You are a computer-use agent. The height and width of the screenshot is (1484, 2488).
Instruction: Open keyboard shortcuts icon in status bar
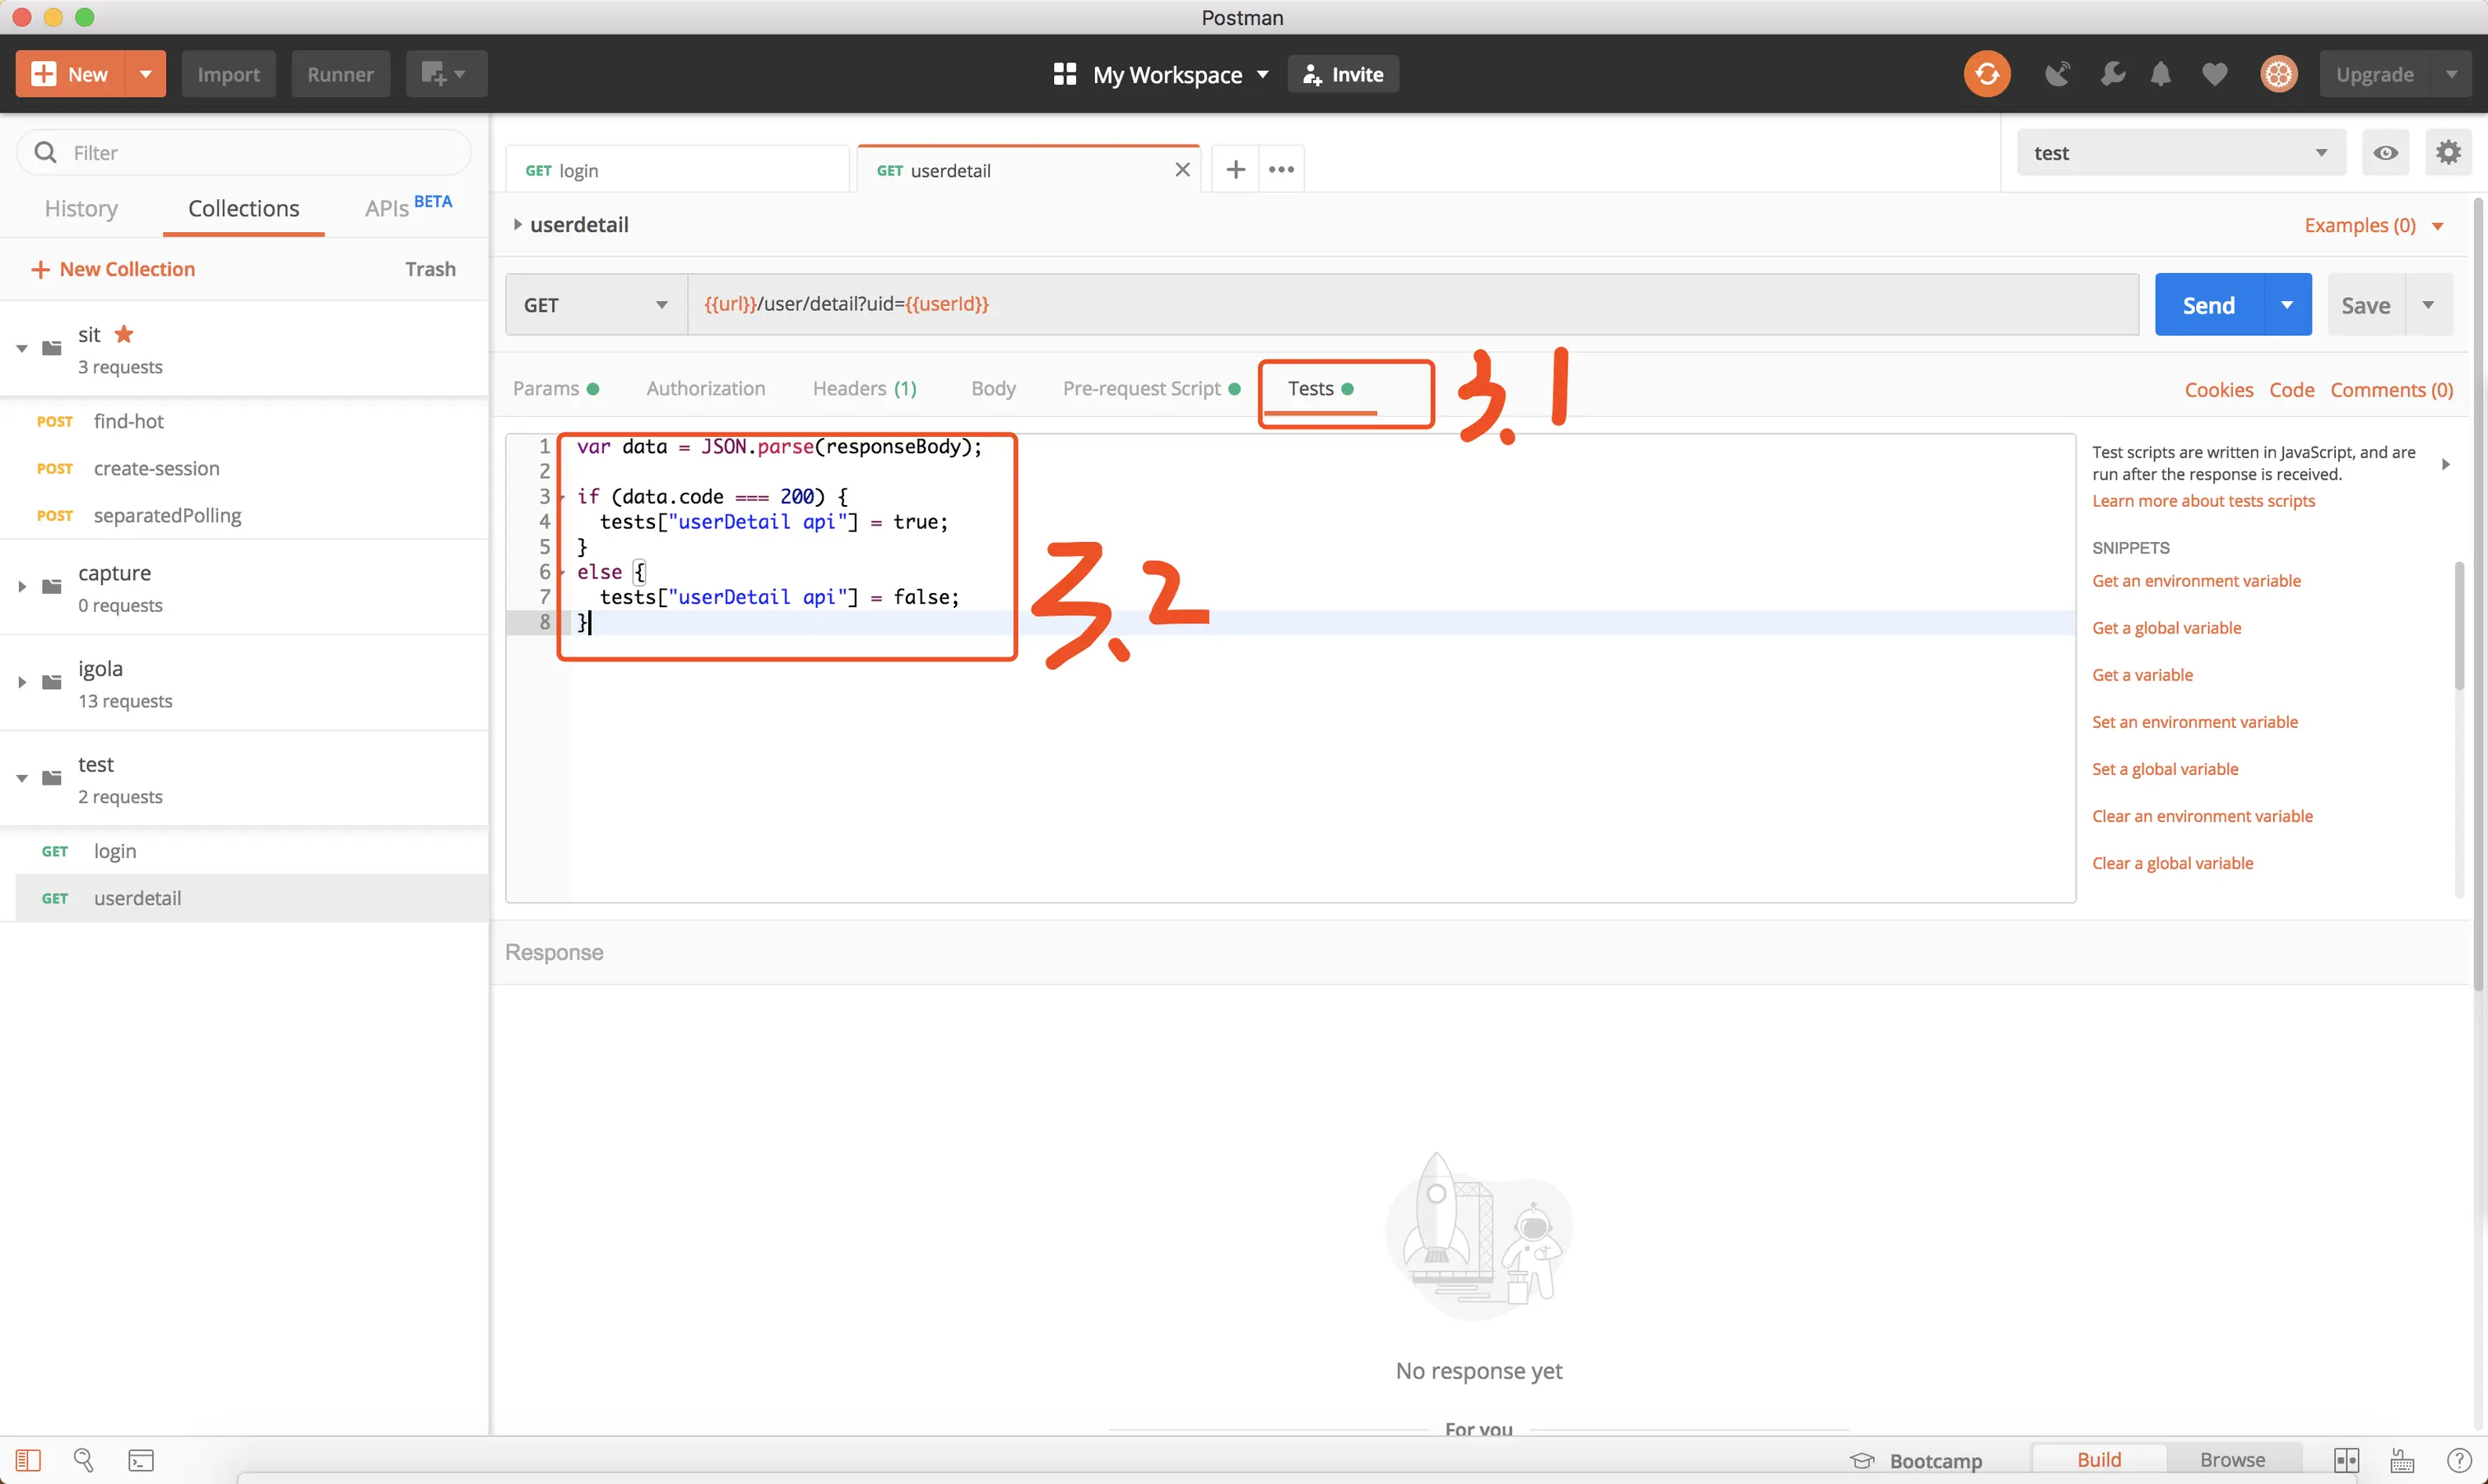point(2402,1460)
